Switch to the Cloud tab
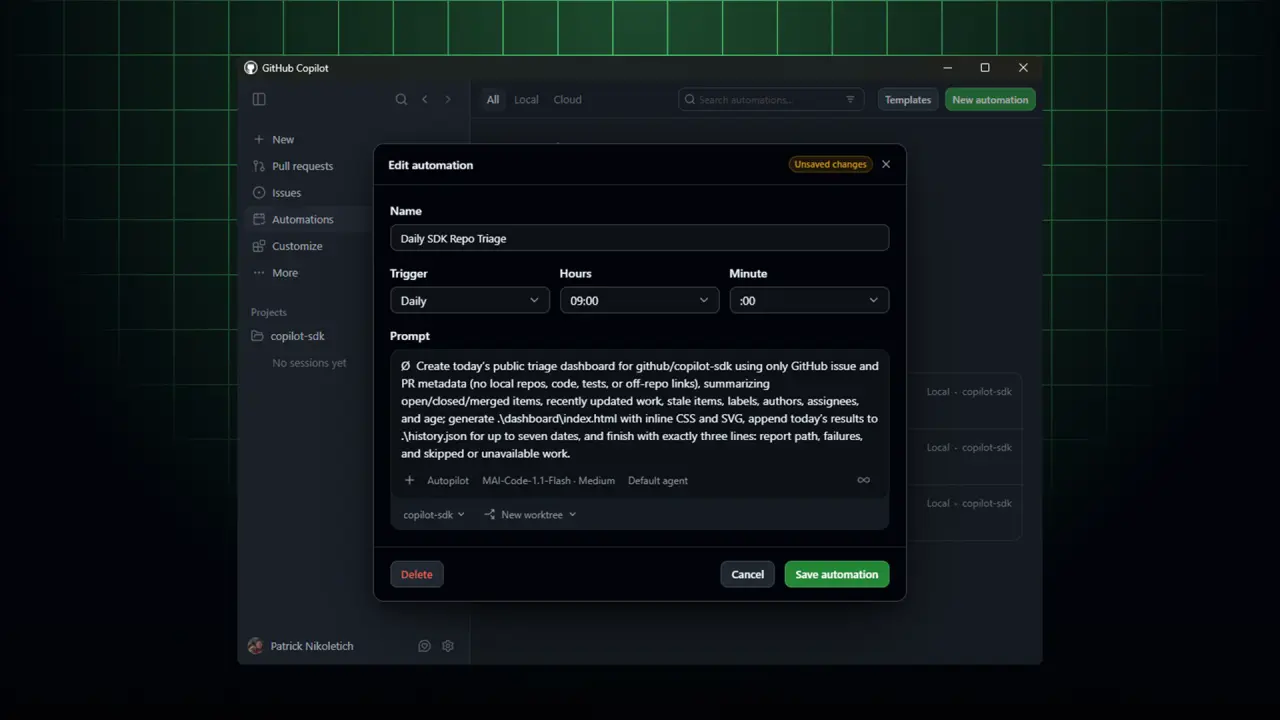 pos(567,99)
